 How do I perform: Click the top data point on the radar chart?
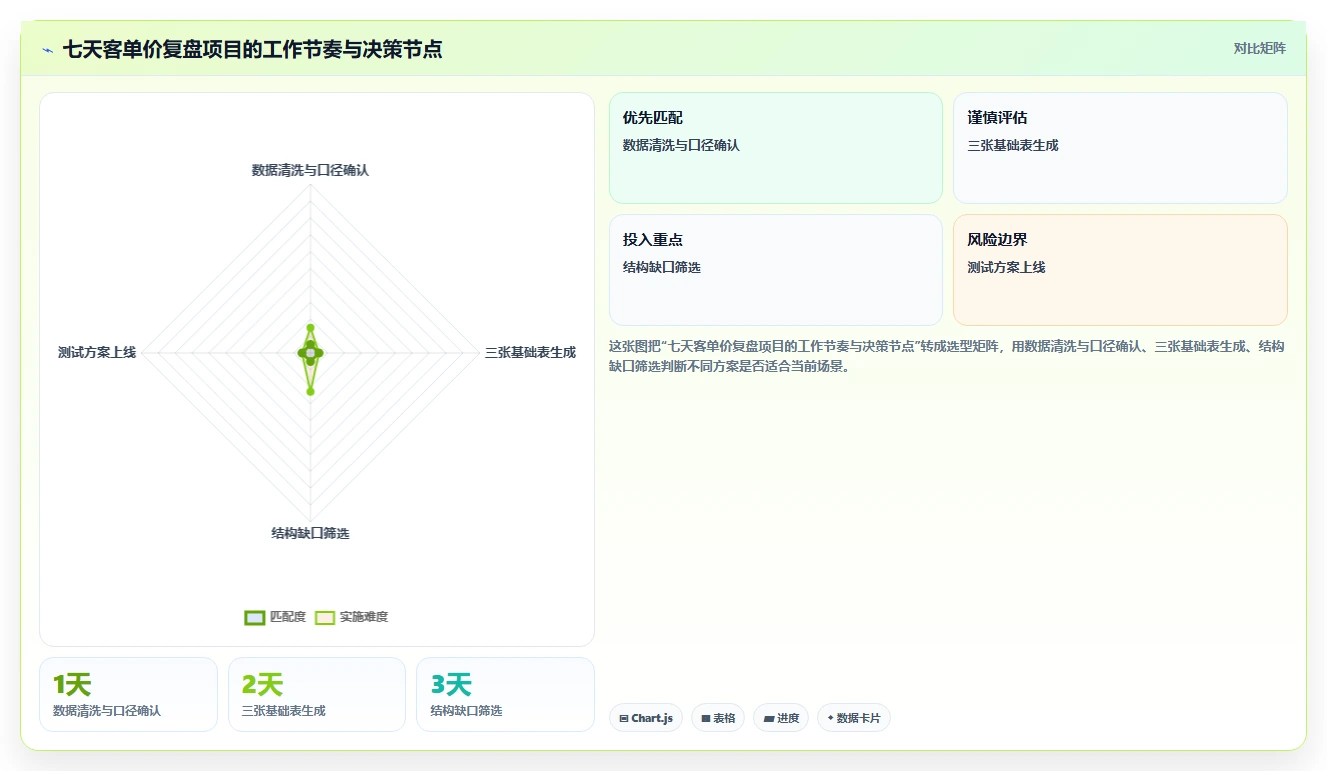tap(310, 327)
